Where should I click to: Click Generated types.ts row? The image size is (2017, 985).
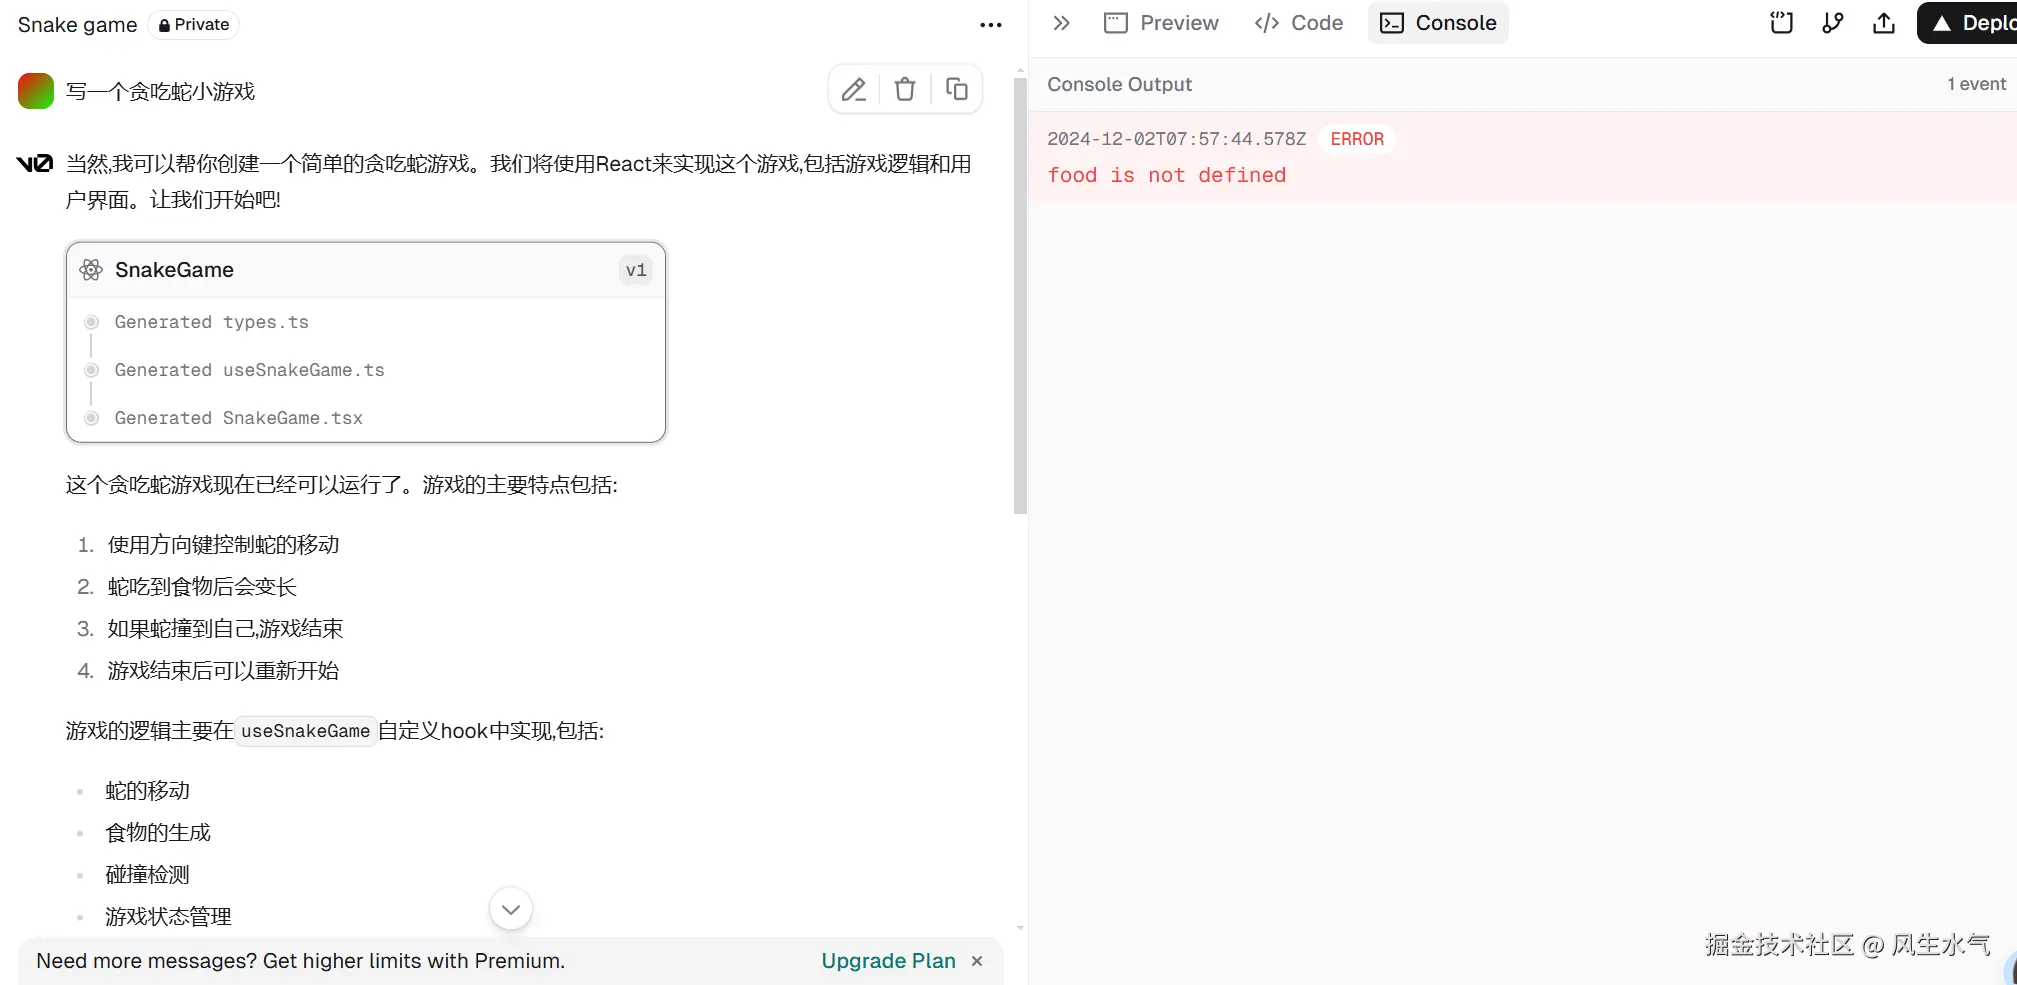tap(211, 322)
